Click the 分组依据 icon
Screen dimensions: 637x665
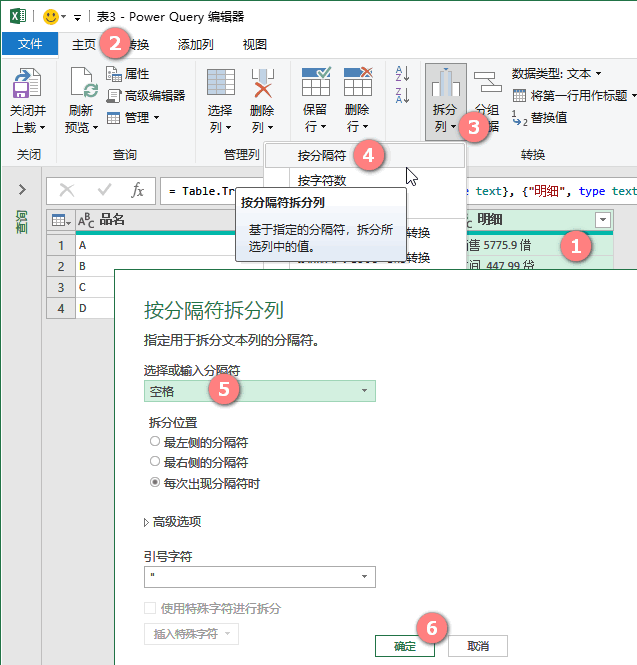pos(487,81)
